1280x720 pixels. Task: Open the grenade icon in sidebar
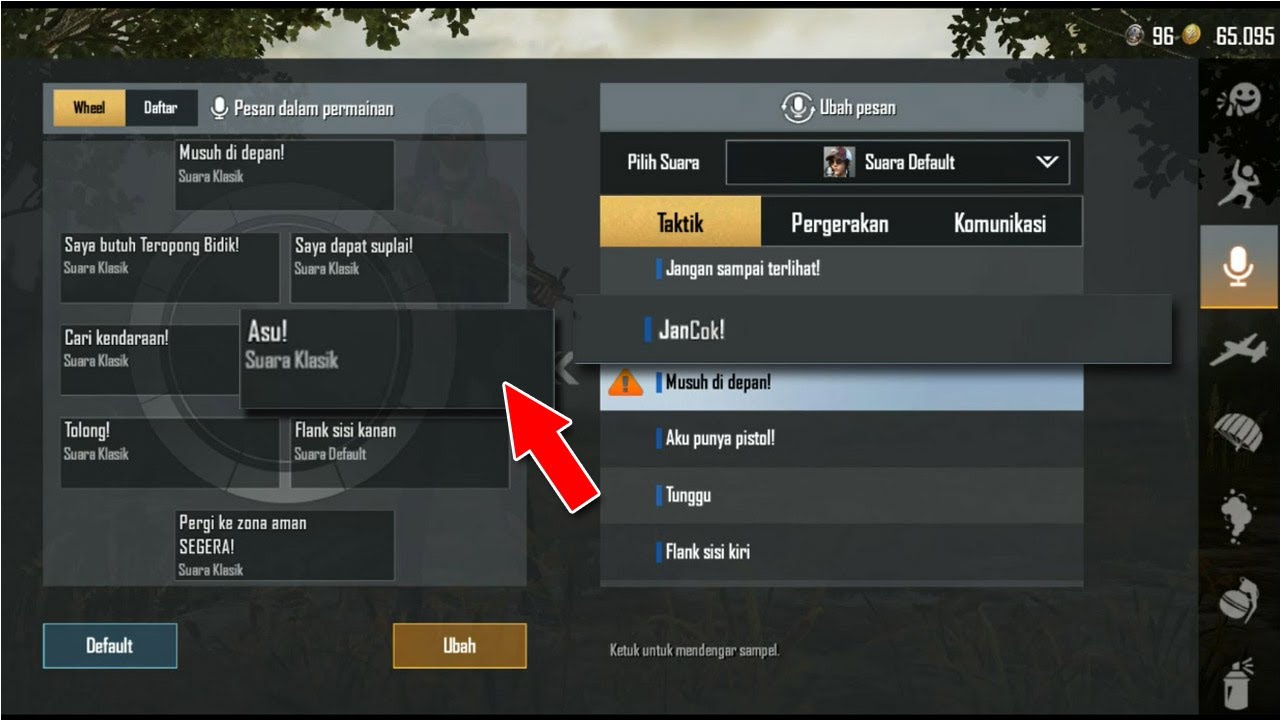click(1238, 600)
